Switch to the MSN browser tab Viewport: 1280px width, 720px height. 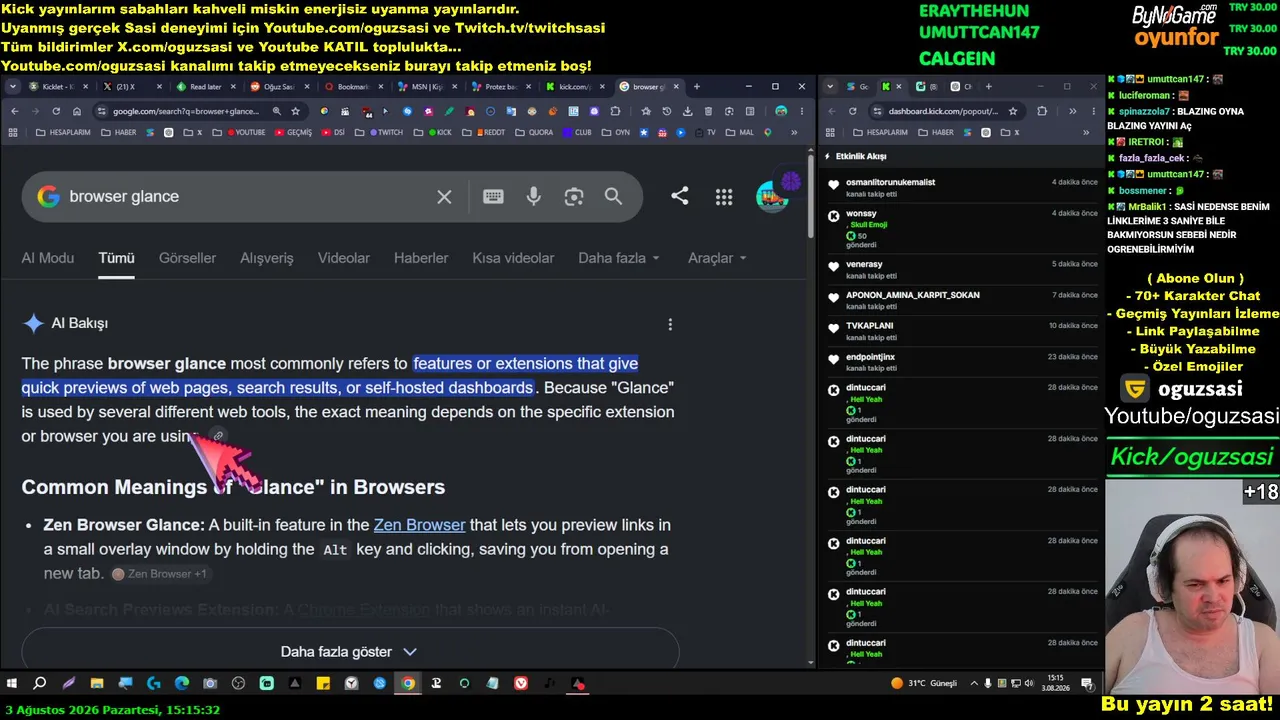[426, 87]
